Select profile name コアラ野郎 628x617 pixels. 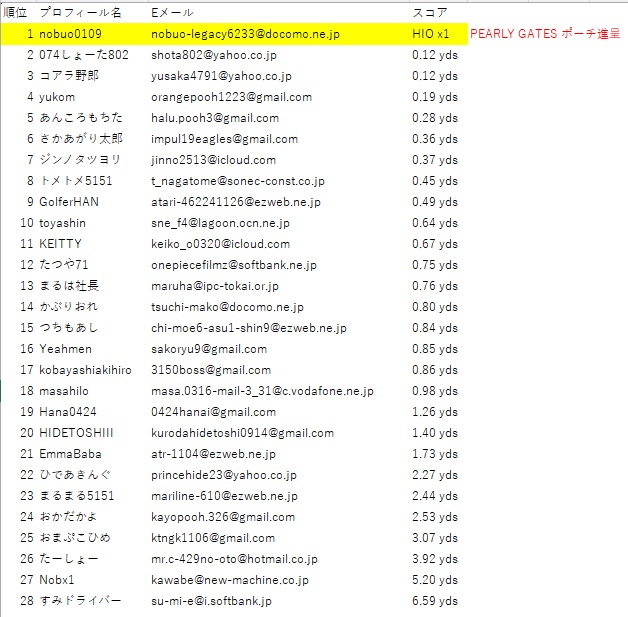[x=70, y=76]
